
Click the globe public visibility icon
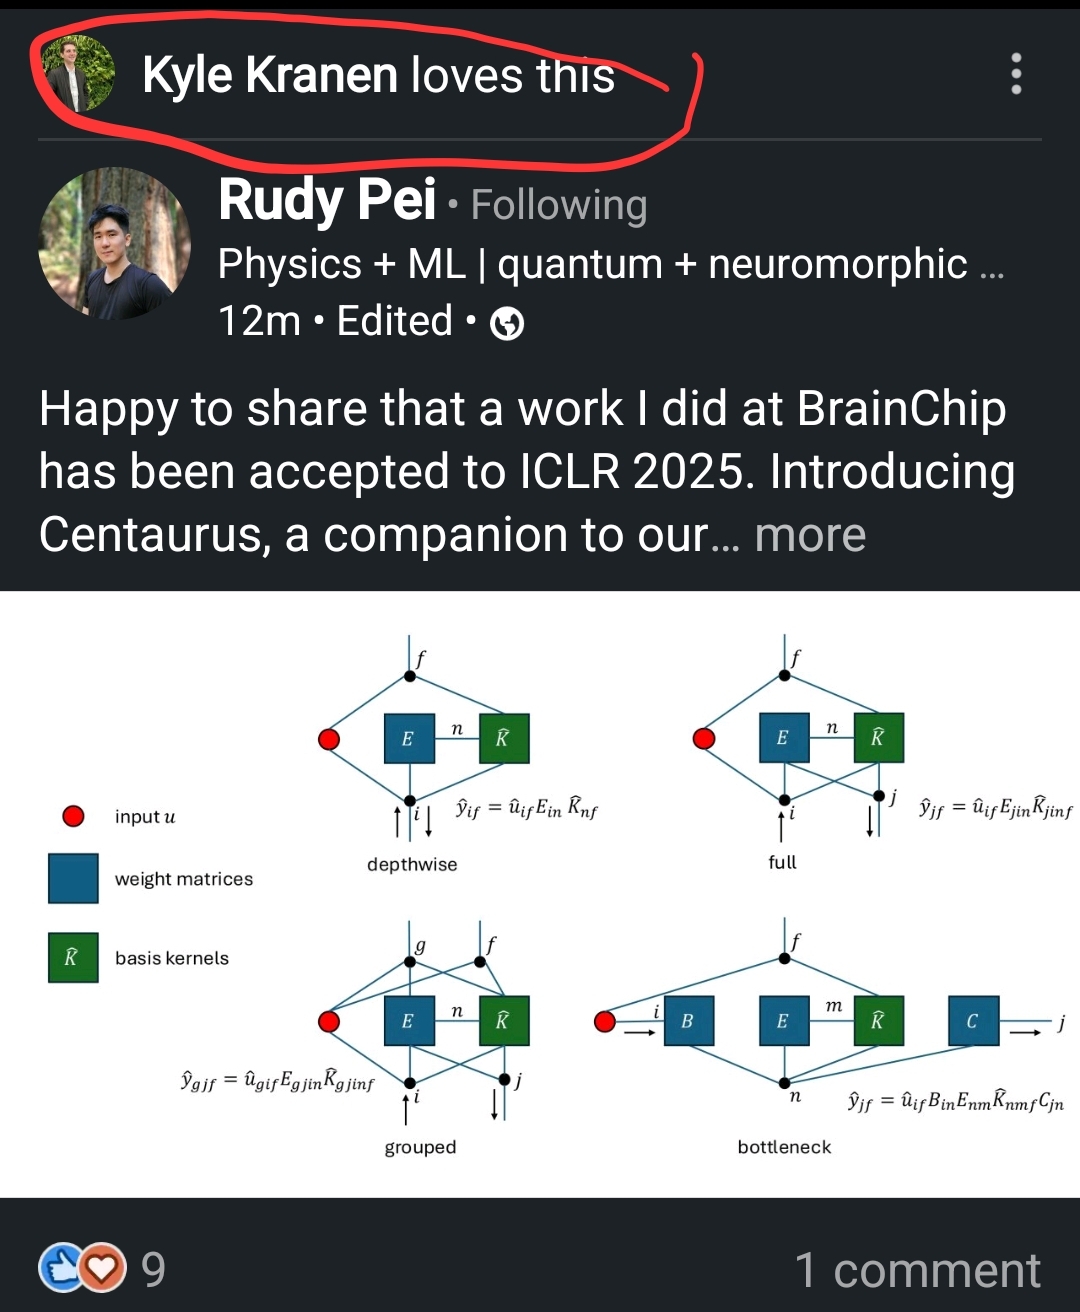(507, 323)
